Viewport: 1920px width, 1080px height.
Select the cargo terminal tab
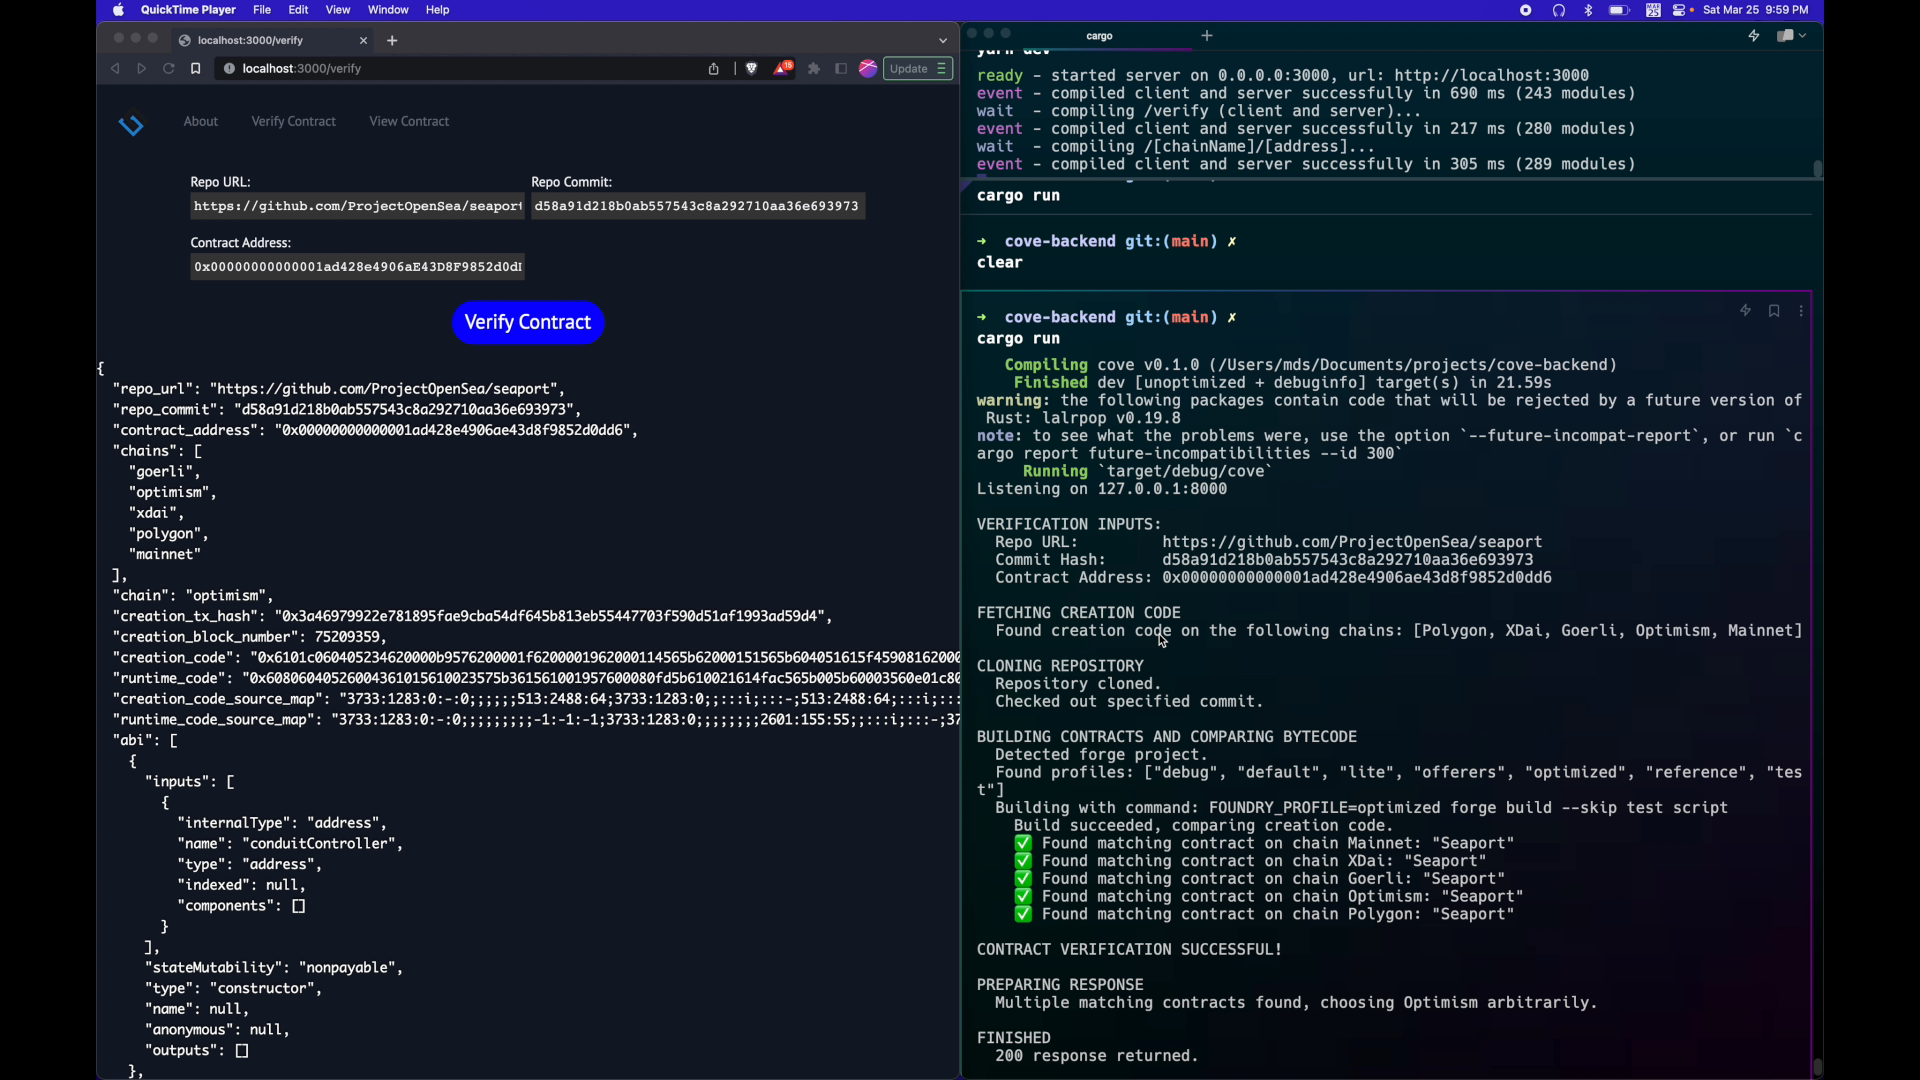1099,36
